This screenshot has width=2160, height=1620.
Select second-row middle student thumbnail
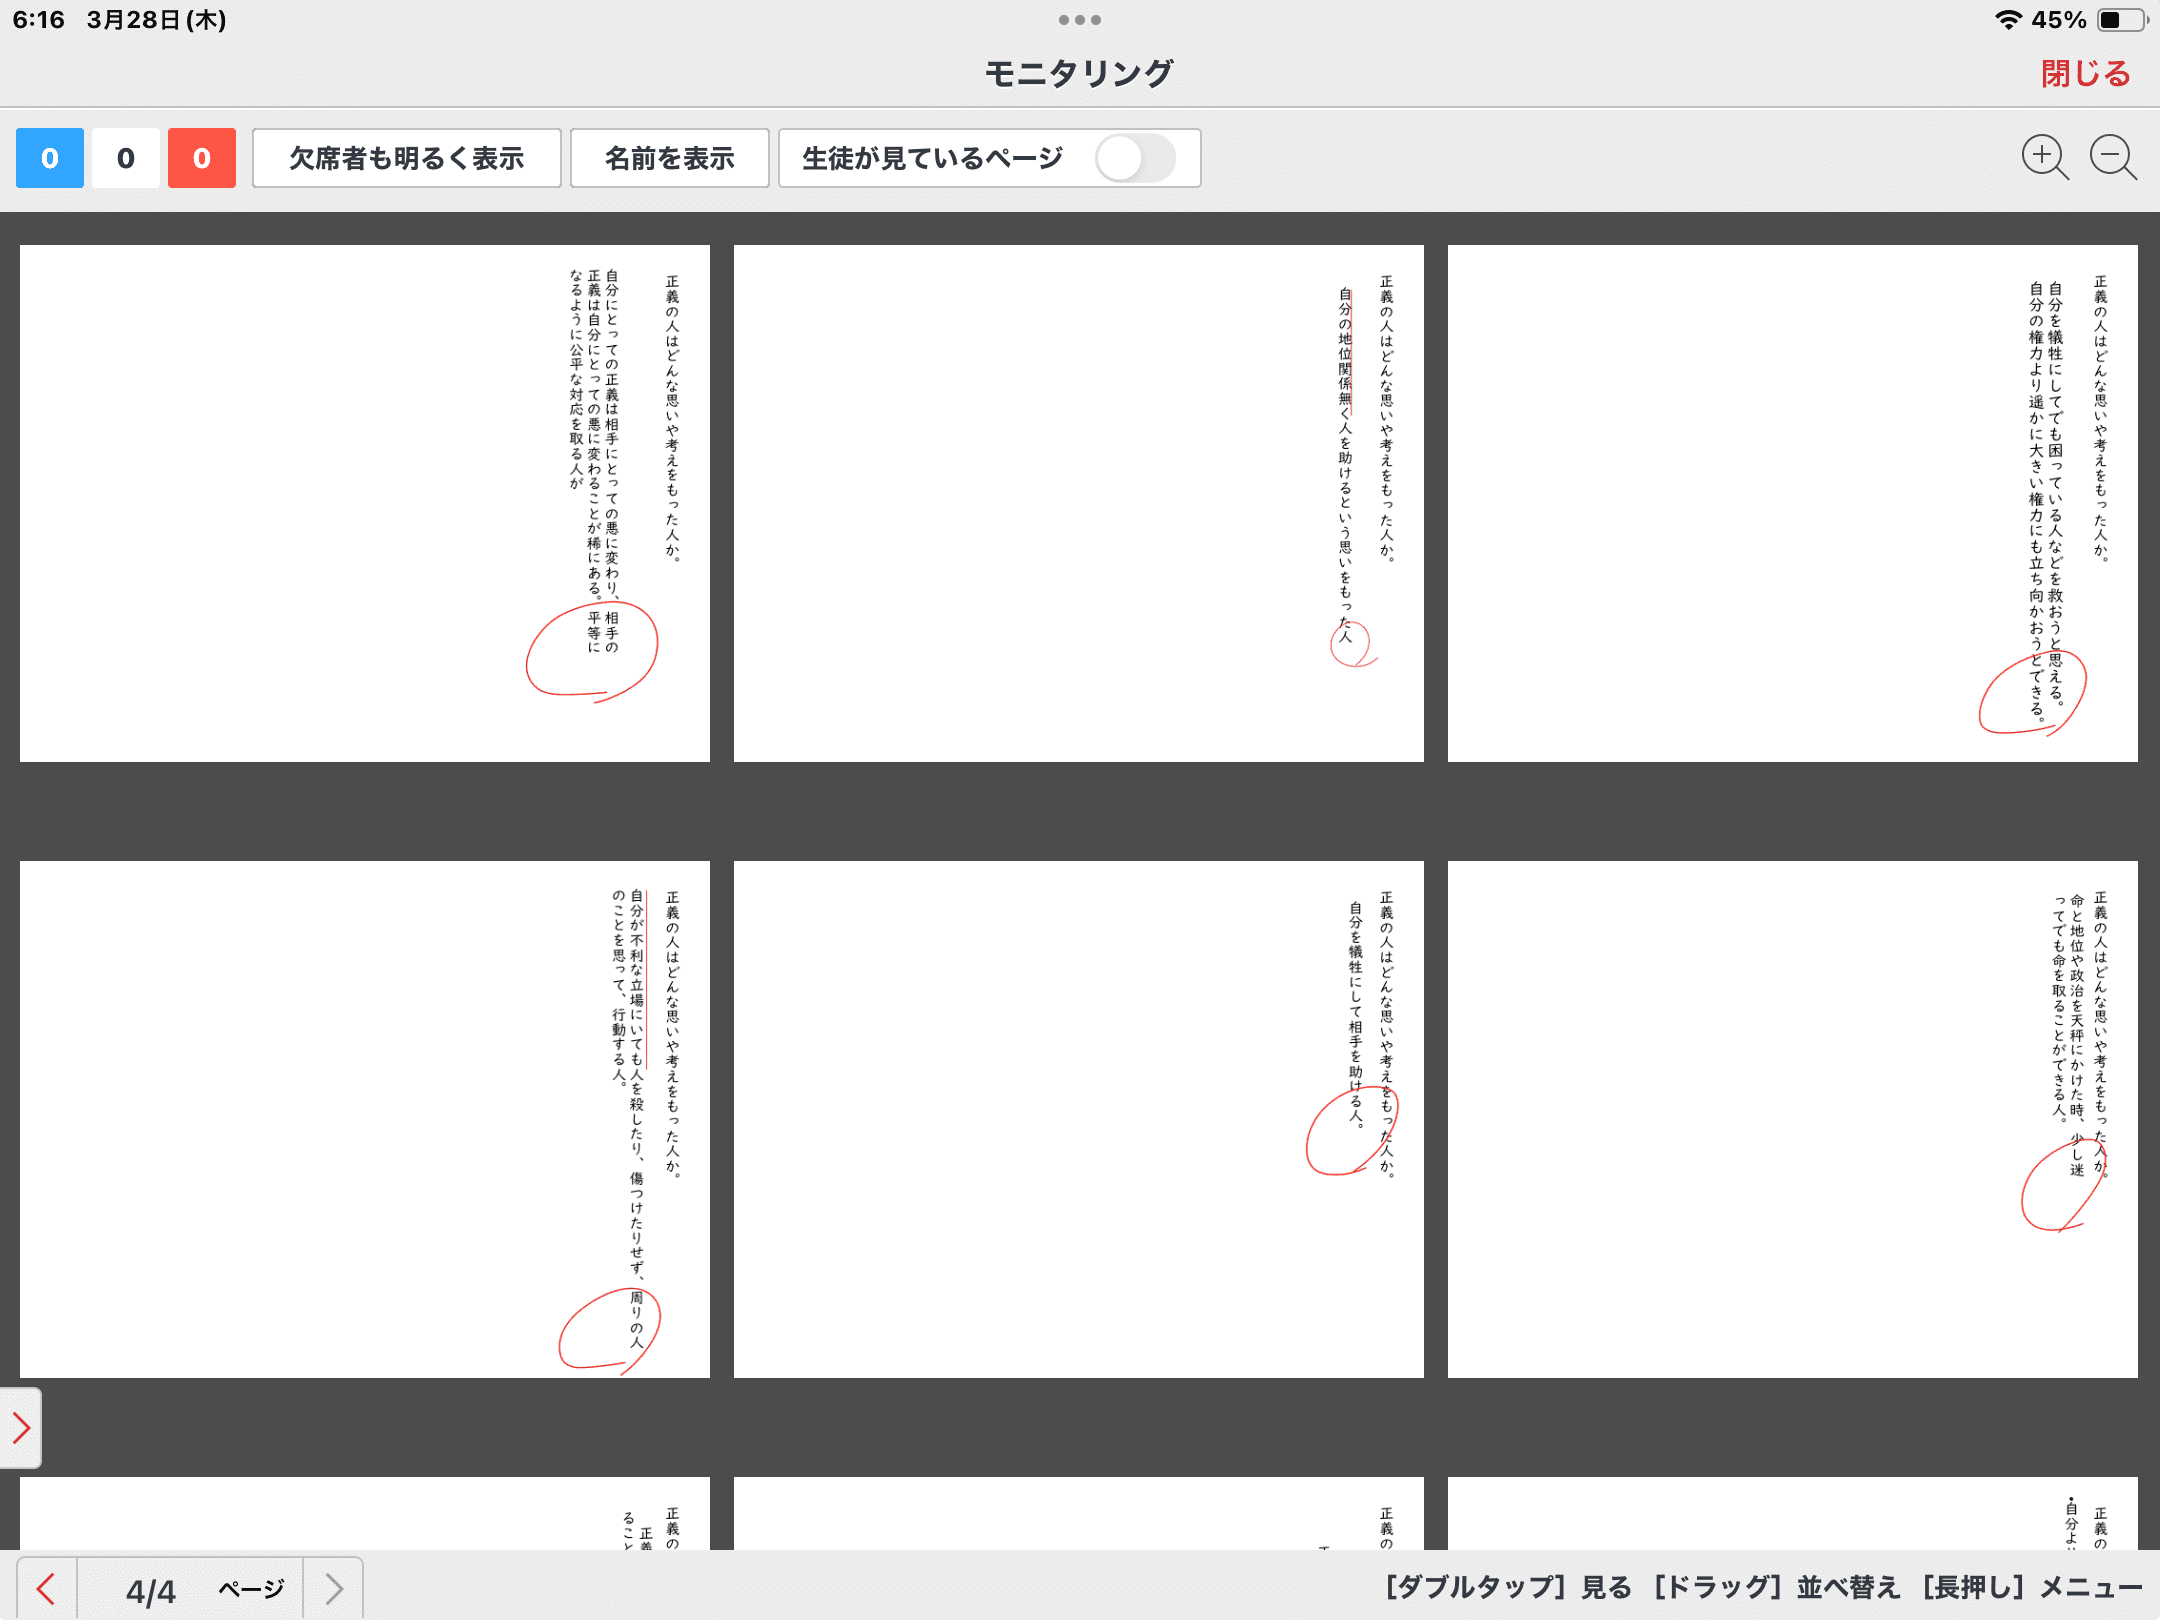[x=1078, y=1118]
